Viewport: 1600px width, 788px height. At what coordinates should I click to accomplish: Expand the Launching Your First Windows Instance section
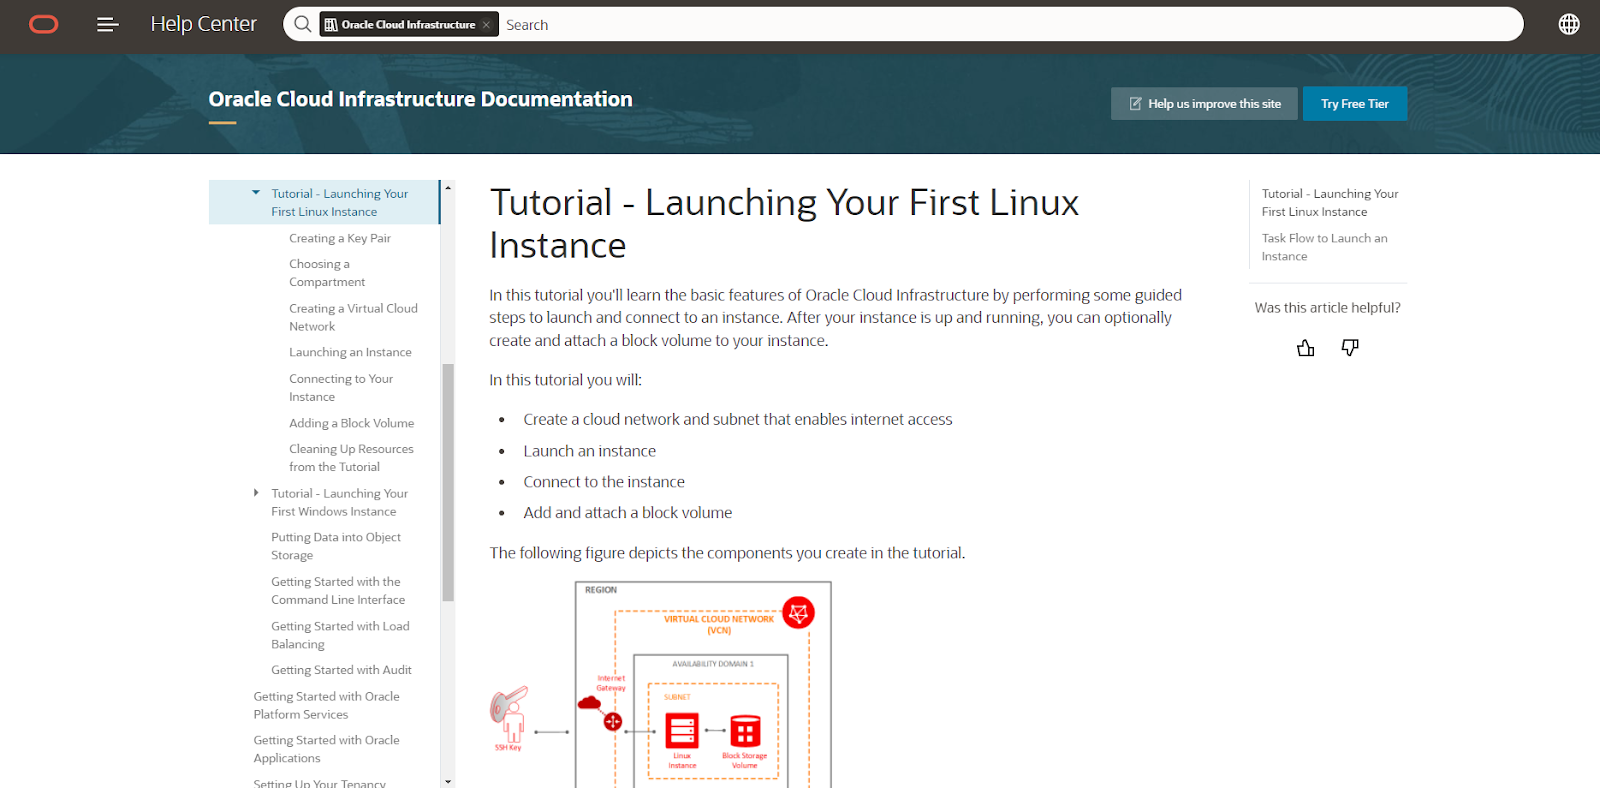tap(256, 493)
